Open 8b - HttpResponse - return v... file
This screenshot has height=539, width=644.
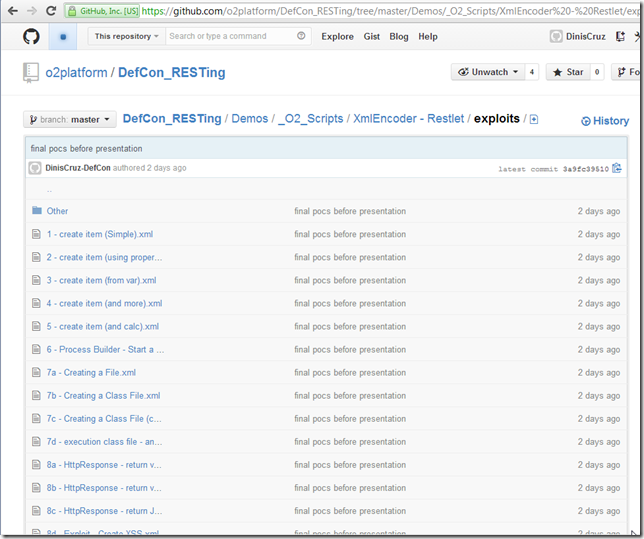pos(104,488)
